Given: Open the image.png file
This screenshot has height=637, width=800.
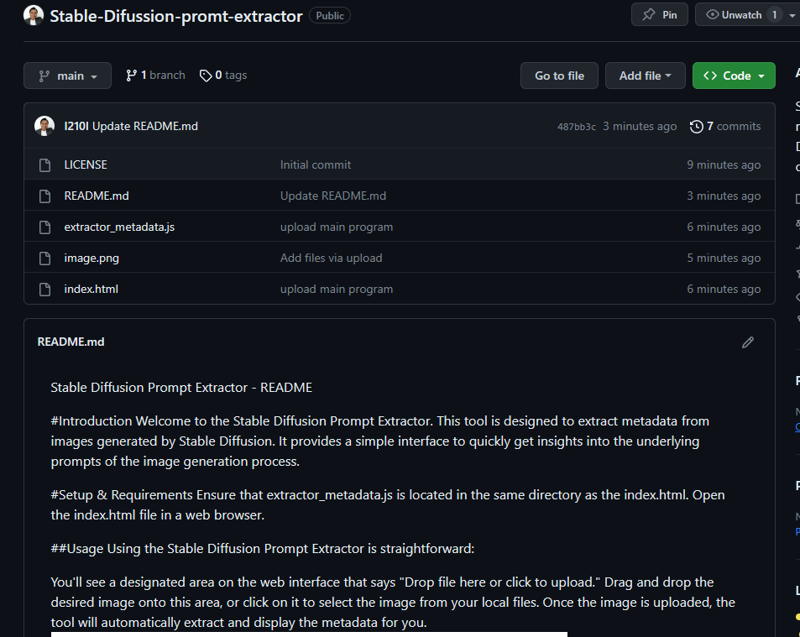Looking at the screenshot, I should 91,258.
